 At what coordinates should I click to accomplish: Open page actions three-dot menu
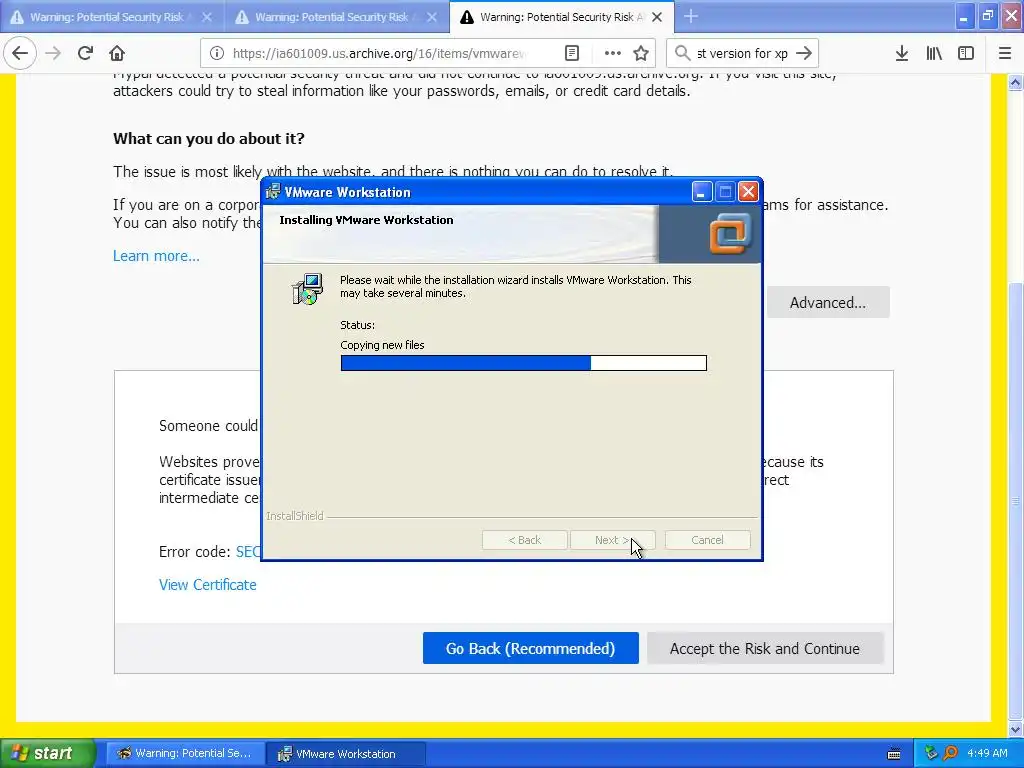pyautogui.click(x=612, y=53)
